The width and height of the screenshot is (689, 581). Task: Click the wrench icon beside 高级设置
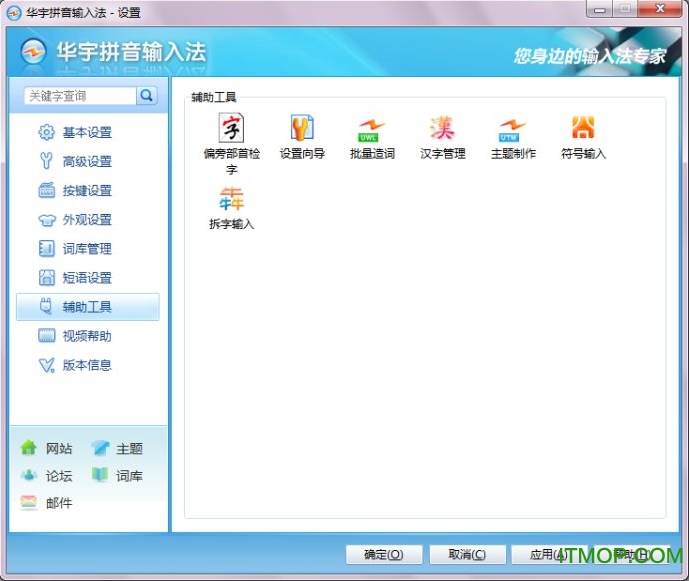click(x=47, y=161)
